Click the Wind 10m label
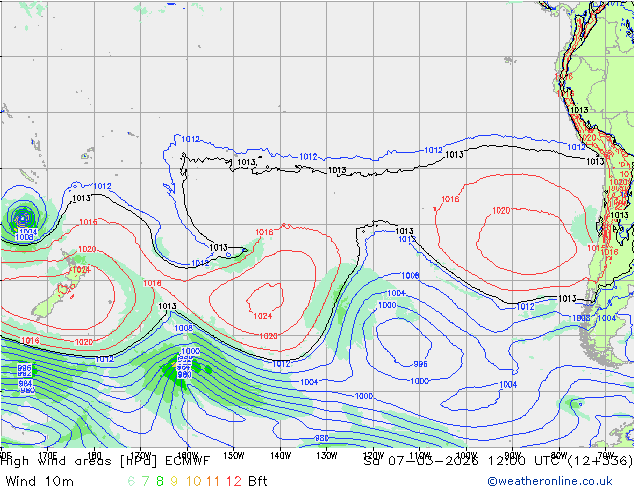Screen dimensions: 634x490 click(x=40, y=481)
